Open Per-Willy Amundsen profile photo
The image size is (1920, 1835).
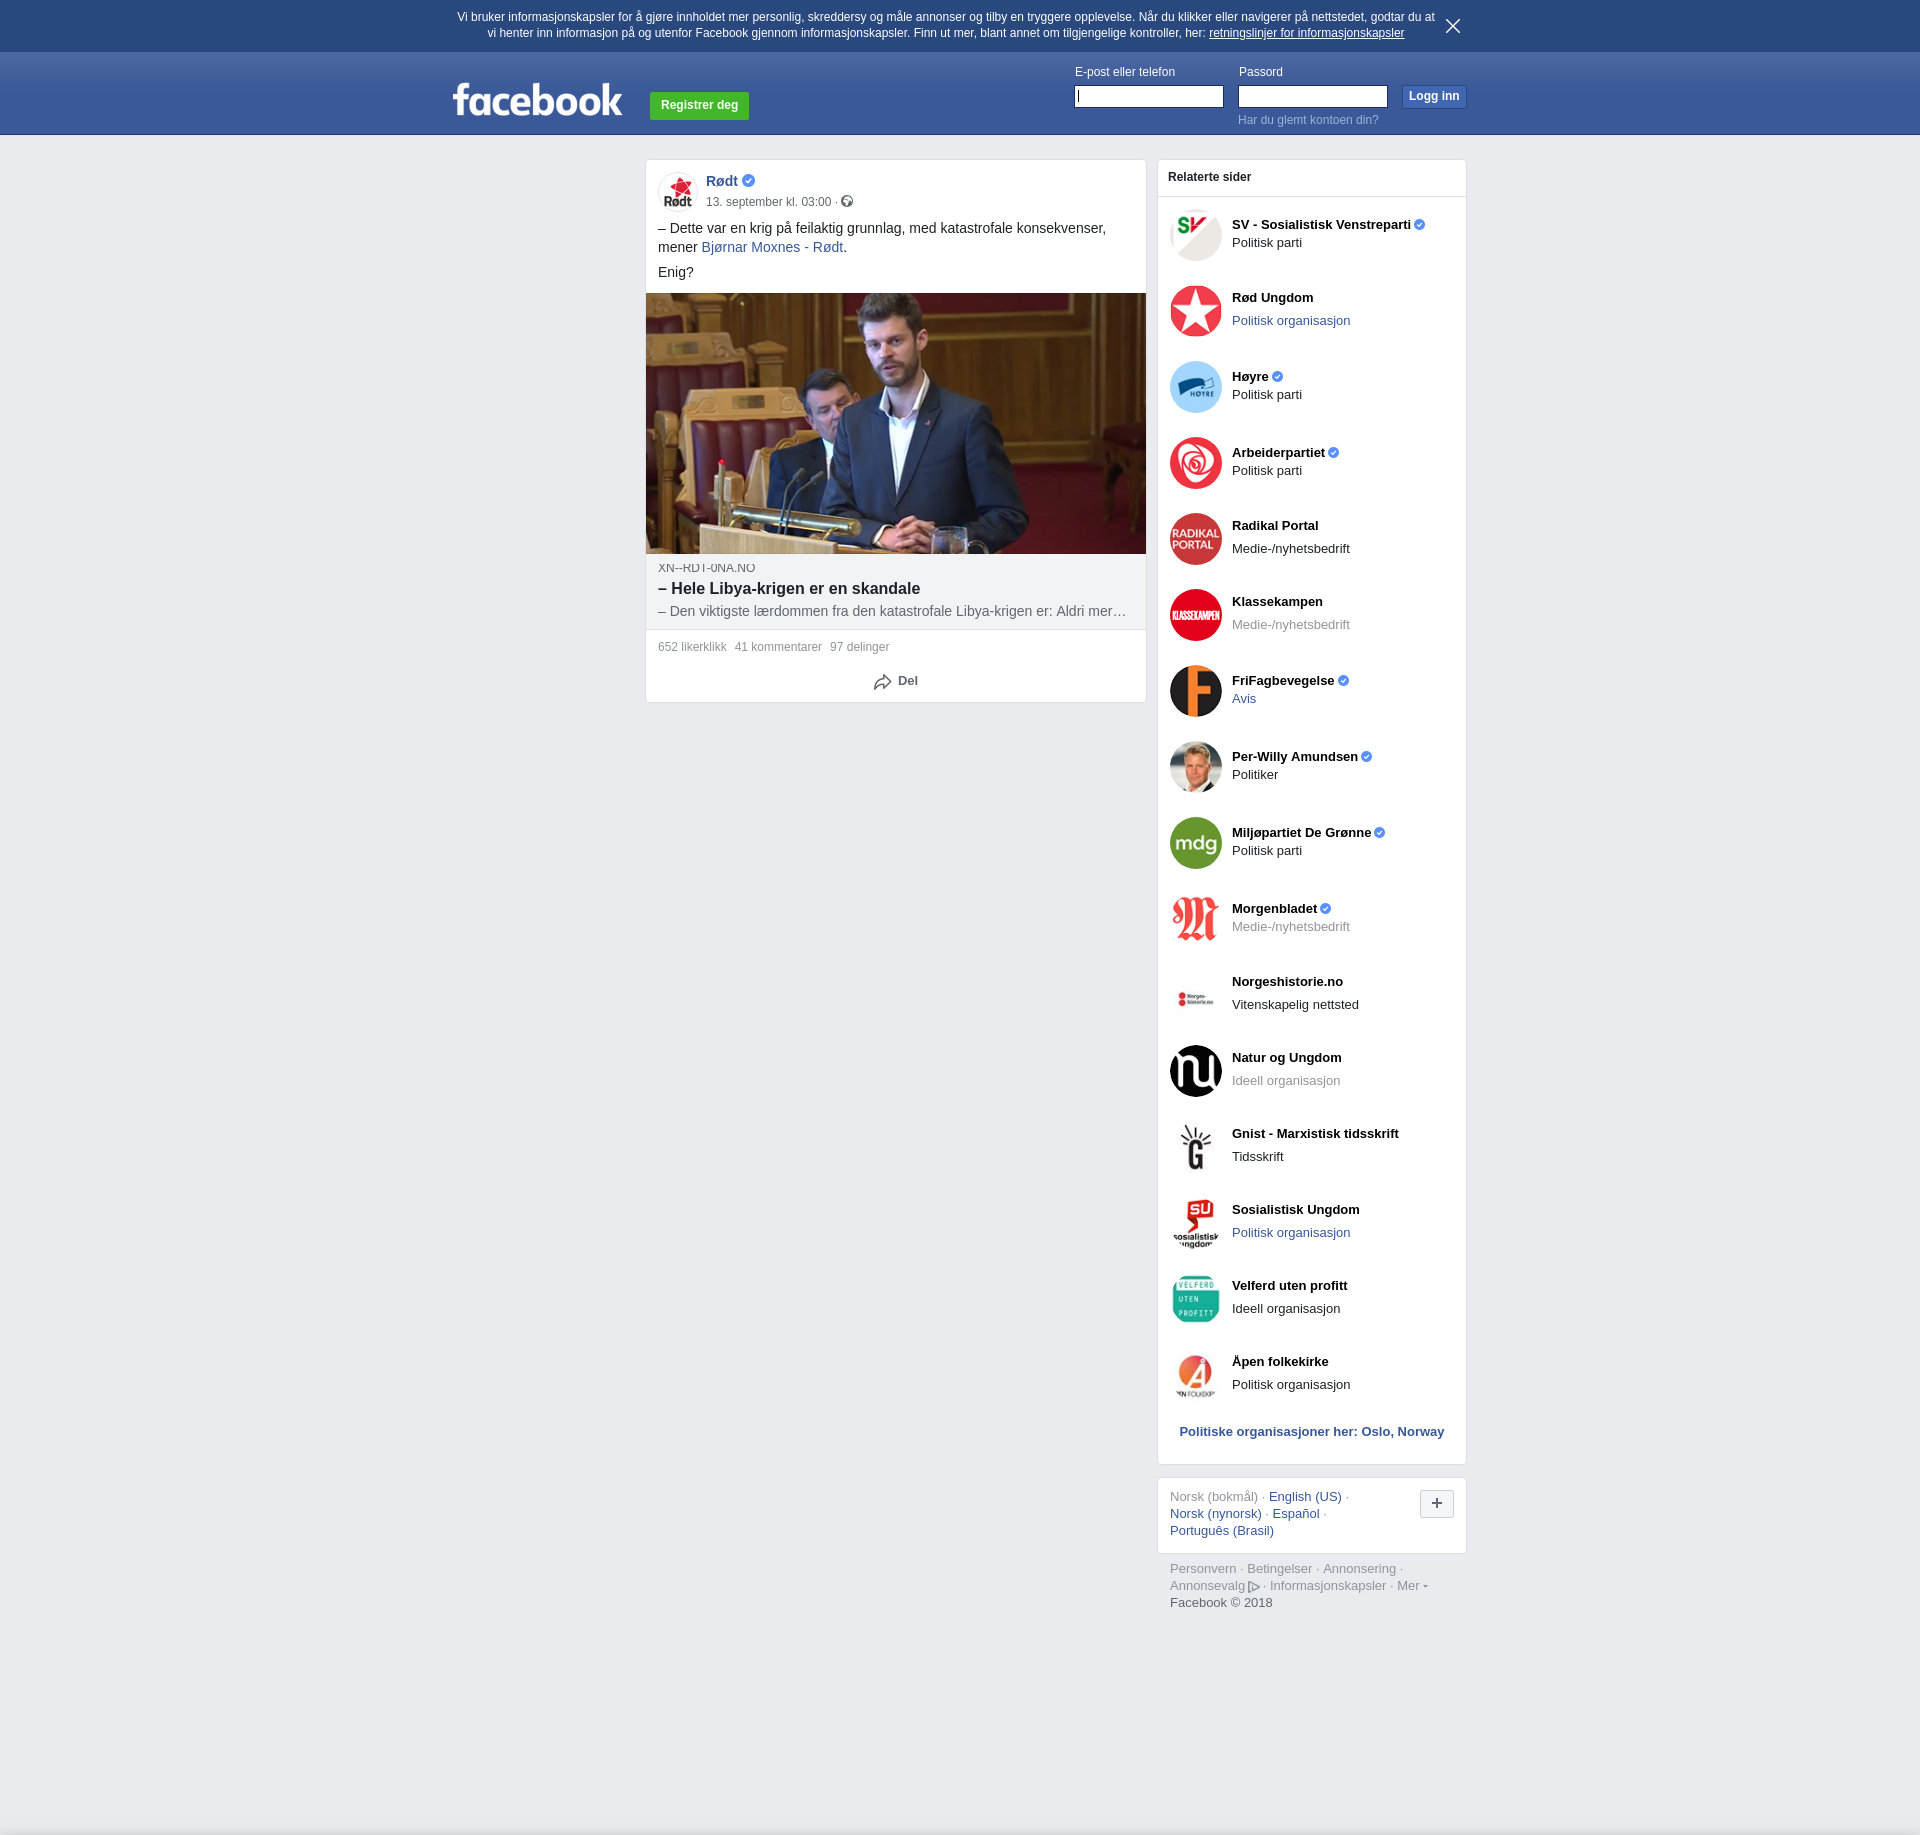(x=1196, y=767)
